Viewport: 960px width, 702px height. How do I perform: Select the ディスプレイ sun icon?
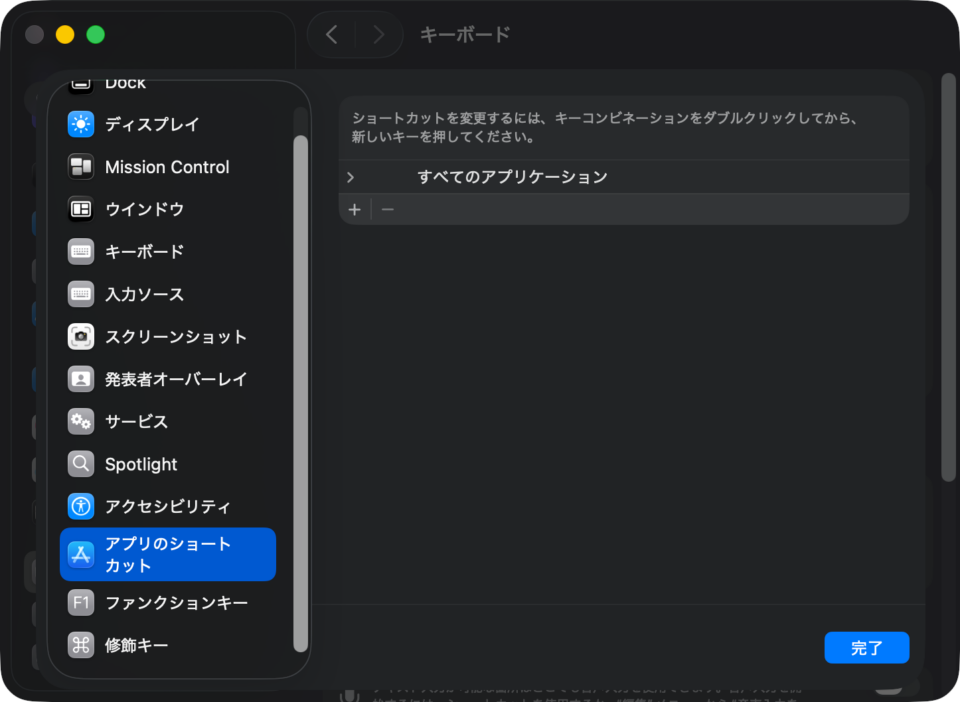81,124
